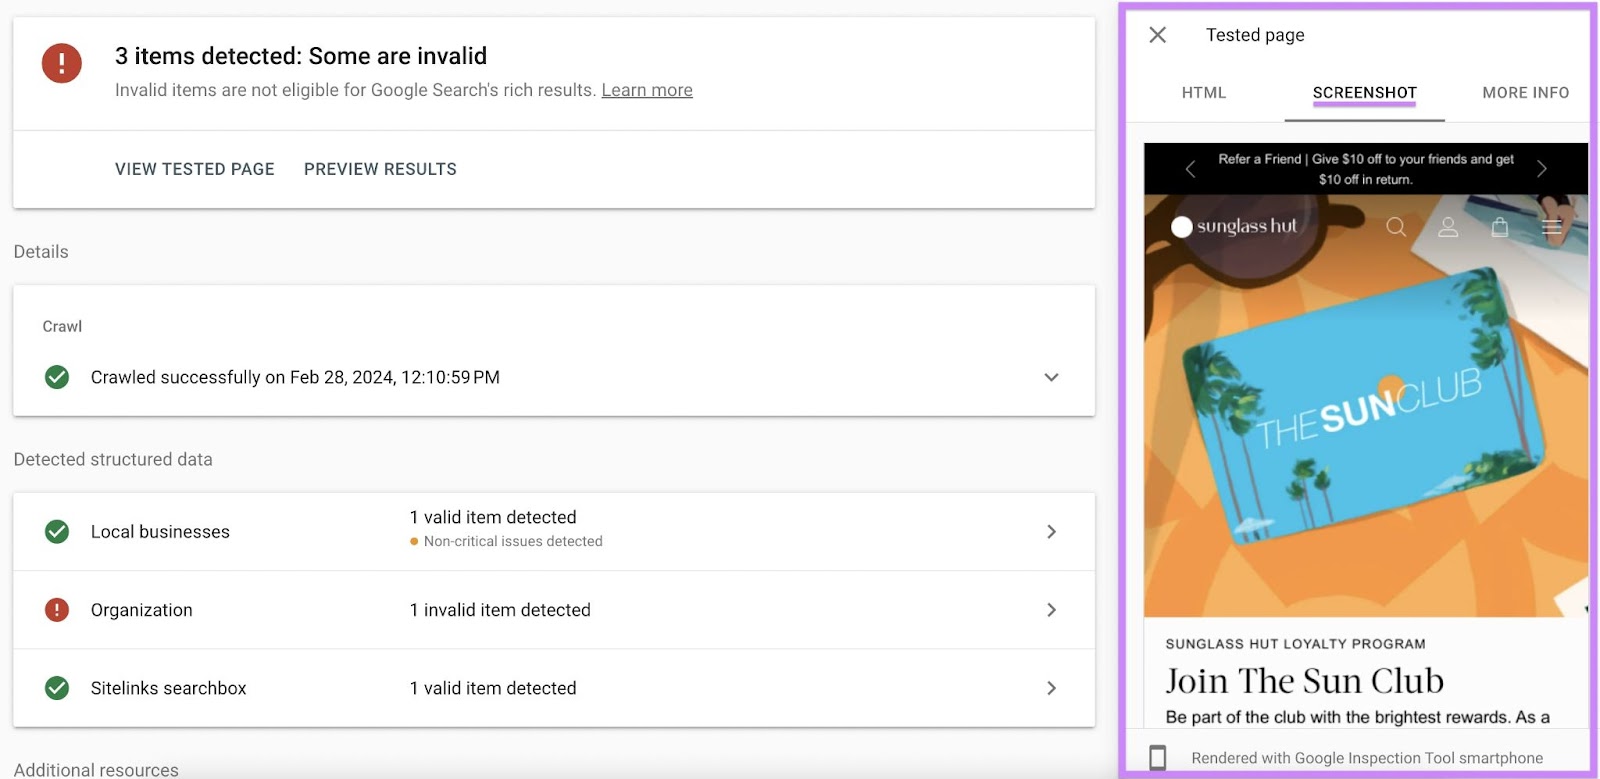
Task: Click The Sun Club card image
Action: 1366,405
